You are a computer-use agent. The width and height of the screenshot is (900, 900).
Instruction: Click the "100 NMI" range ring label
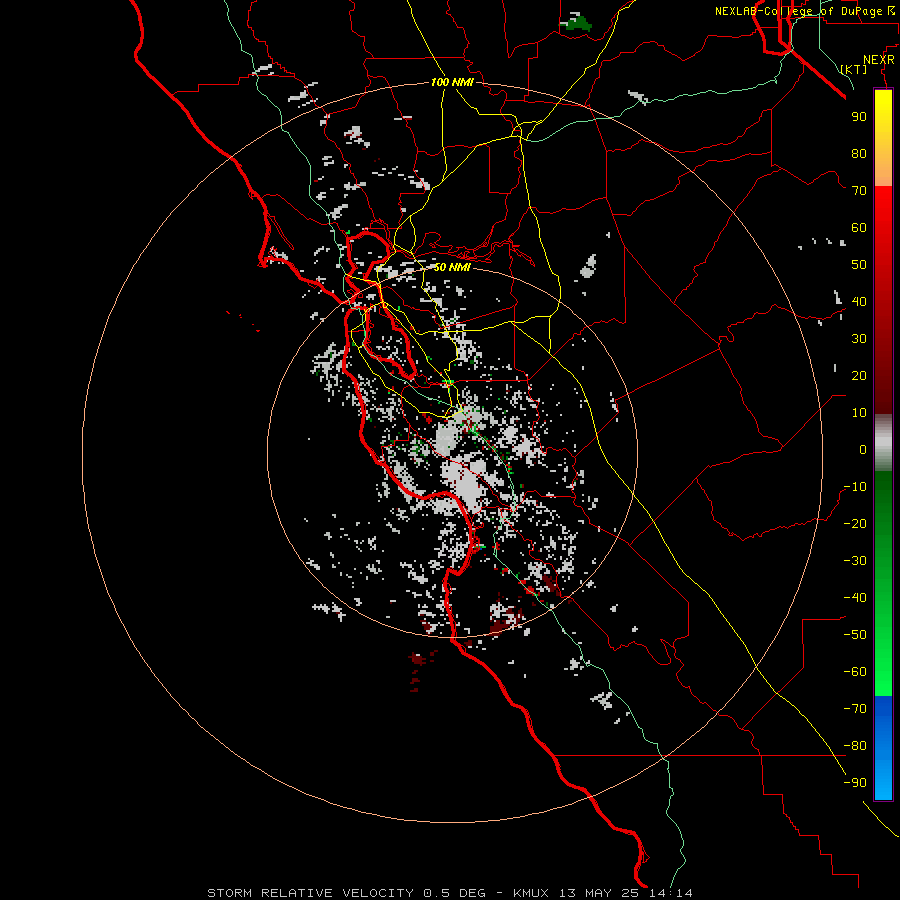pyautogui.click(x=452, y=82)
